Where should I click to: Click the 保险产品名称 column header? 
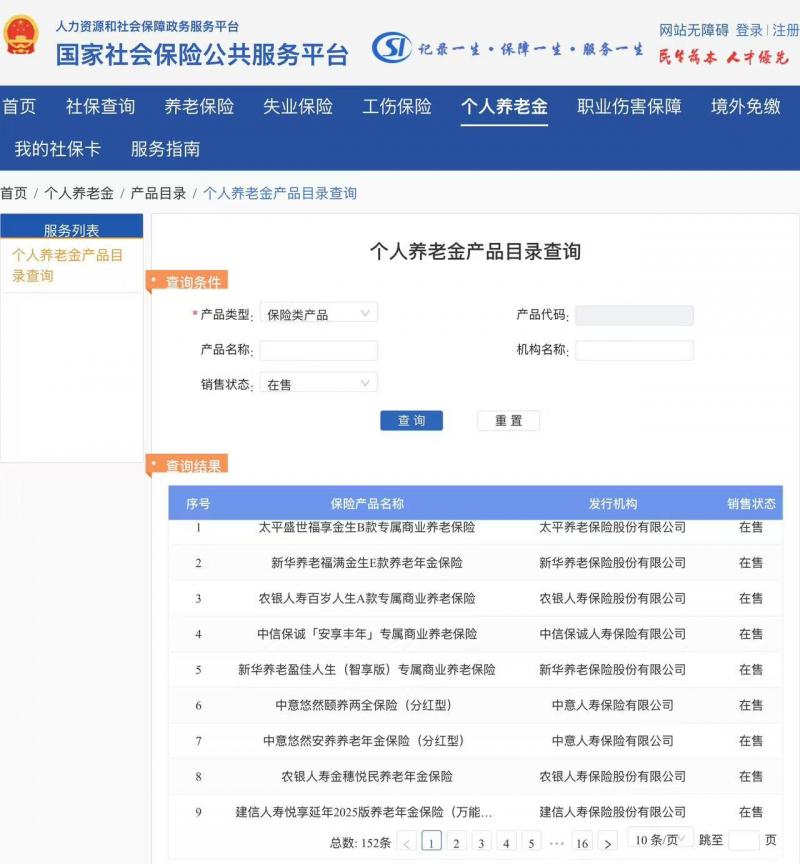tap(367, 503)
